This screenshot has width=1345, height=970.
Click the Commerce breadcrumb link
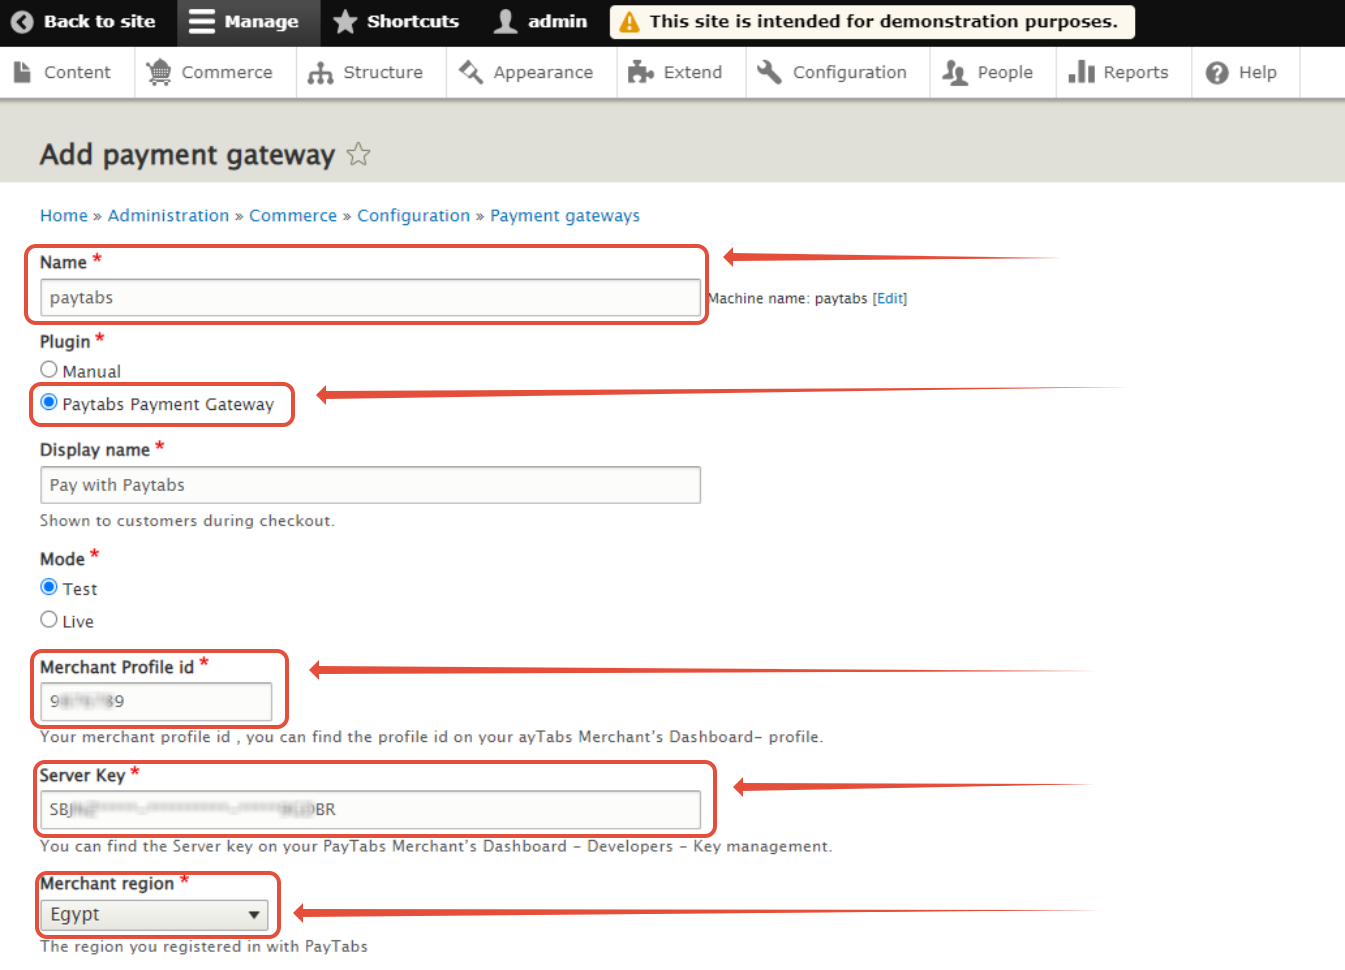[x=293, y=215]
